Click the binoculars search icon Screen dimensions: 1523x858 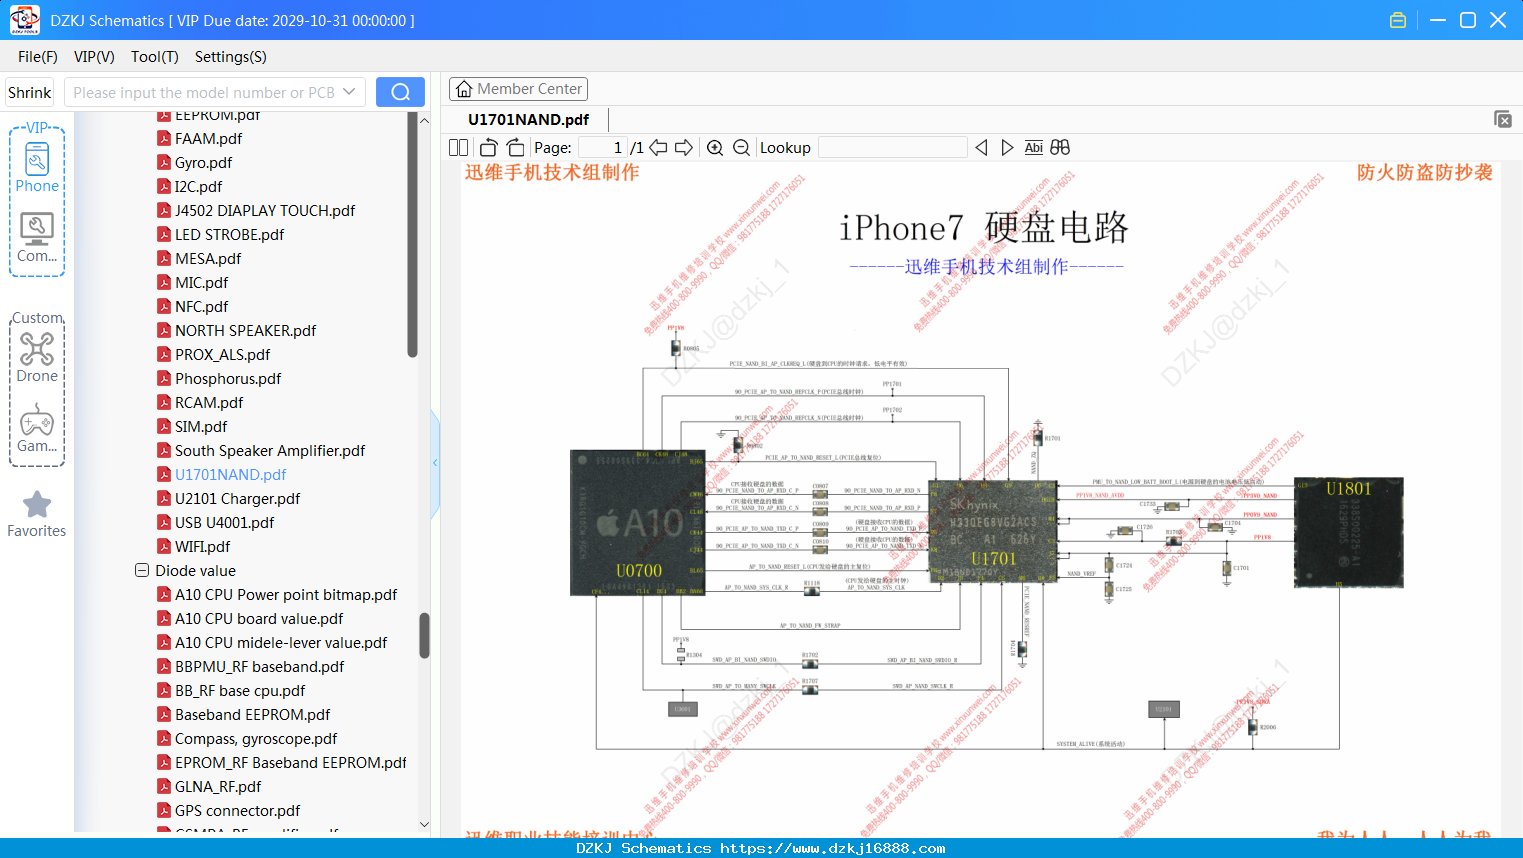click(x=1060, y=147)
